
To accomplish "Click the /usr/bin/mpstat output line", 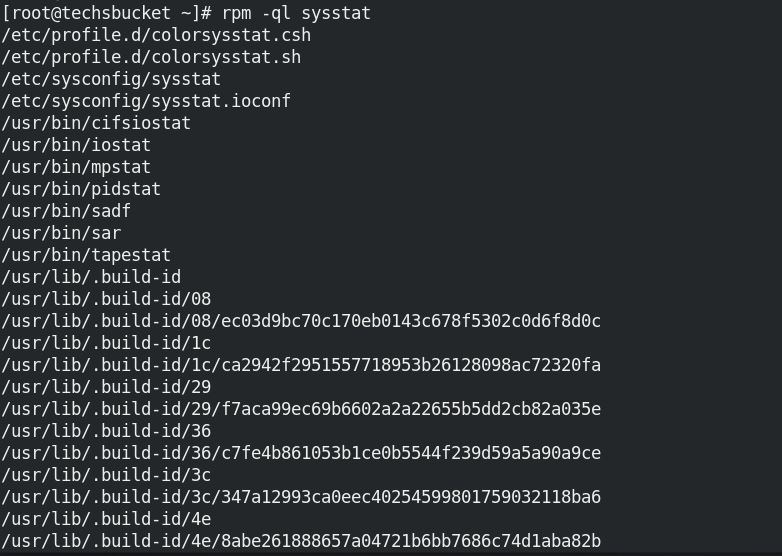I will [76, 167].
